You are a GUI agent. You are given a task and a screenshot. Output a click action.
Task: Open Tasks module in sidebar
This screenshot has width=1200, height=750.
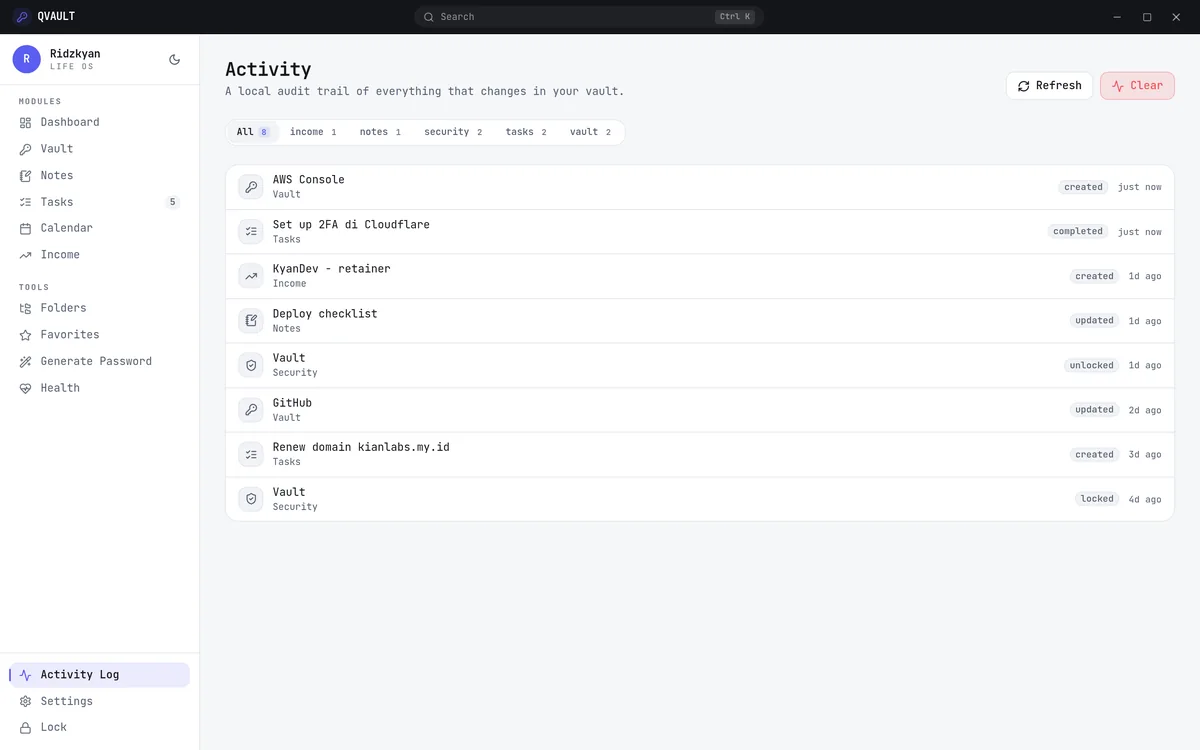pyautogui.click(x=100, y=202)
